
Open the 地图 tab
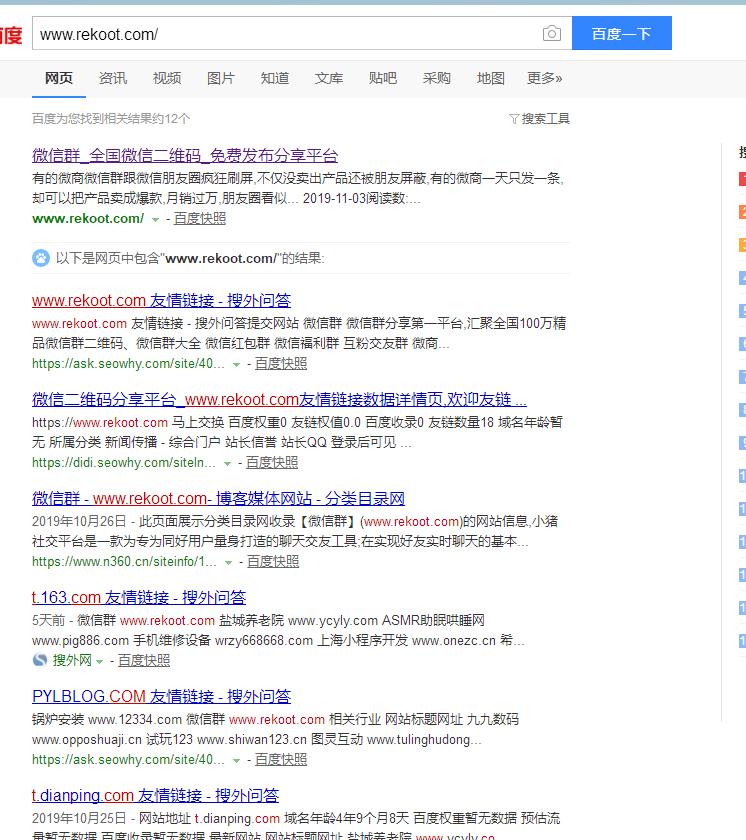491,78
